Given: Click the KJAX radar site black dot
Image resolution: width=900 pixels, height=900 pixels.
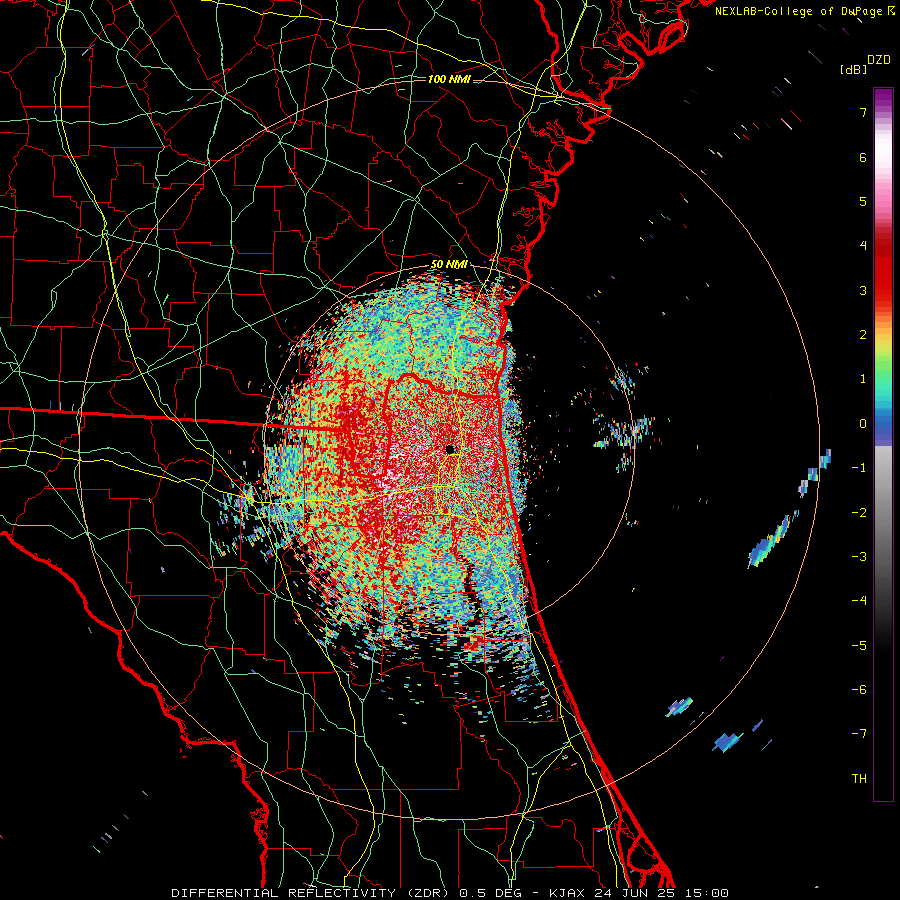Looking at the screenshot, I should 451,449.
